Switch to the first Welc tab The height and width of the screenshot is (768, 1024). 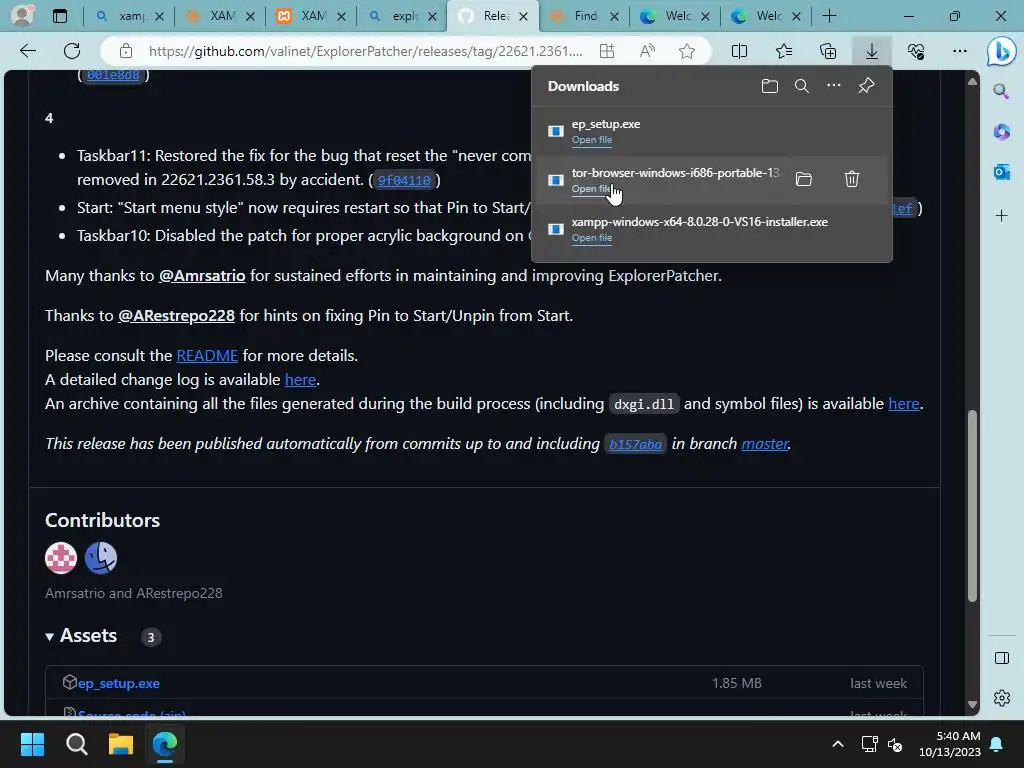675,16
